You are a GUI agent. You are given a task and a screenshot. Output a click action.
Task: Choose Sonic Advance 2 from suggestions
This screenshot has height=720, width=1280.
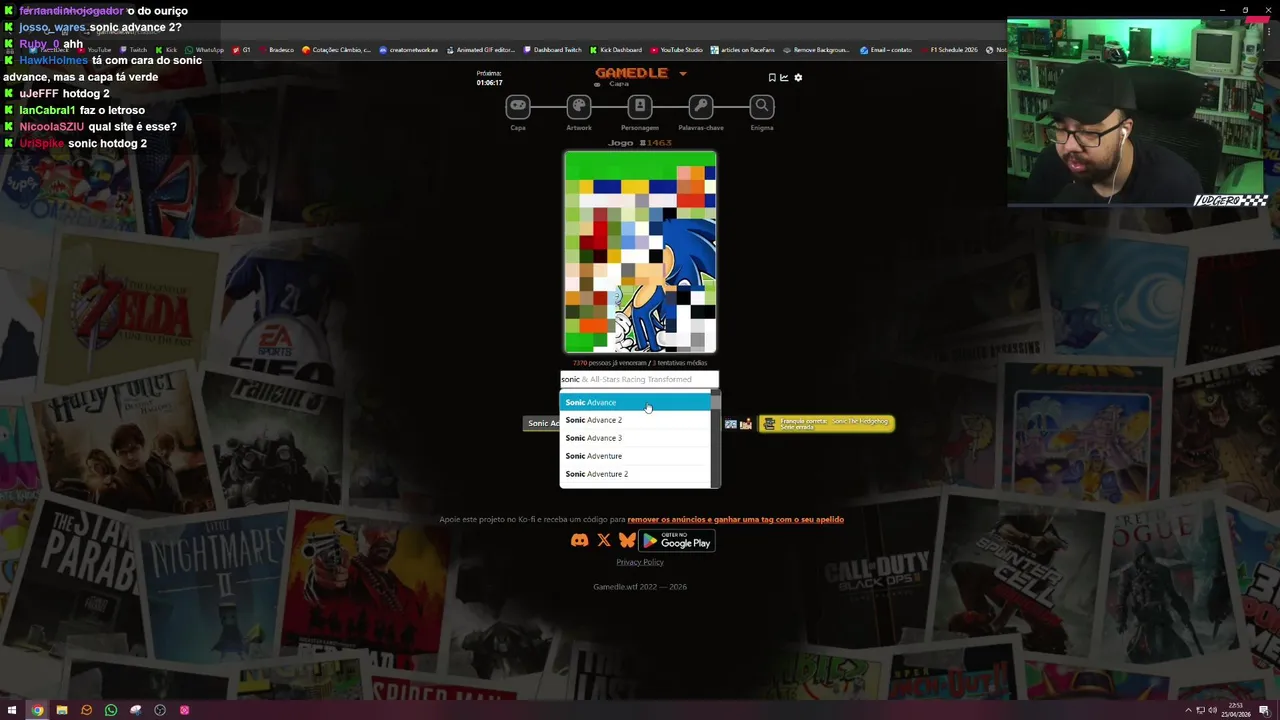coord(635,420)
